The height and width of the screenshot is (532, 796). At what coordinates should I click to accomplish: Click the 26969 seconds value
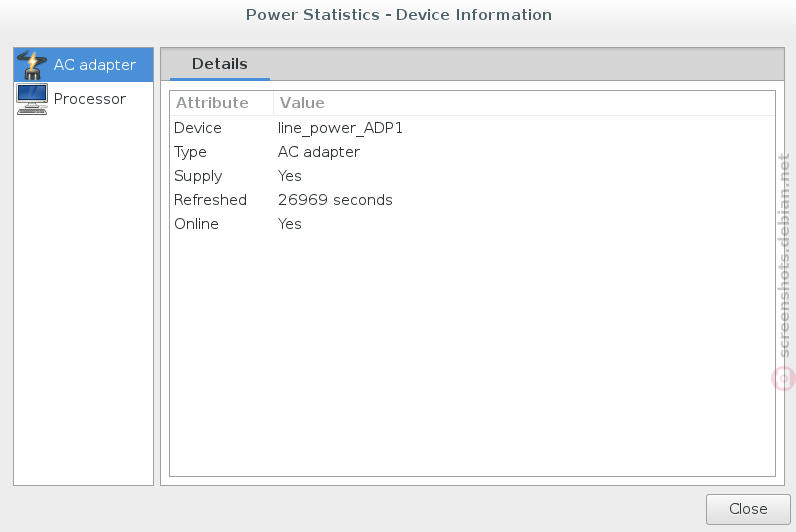point(335,200)
